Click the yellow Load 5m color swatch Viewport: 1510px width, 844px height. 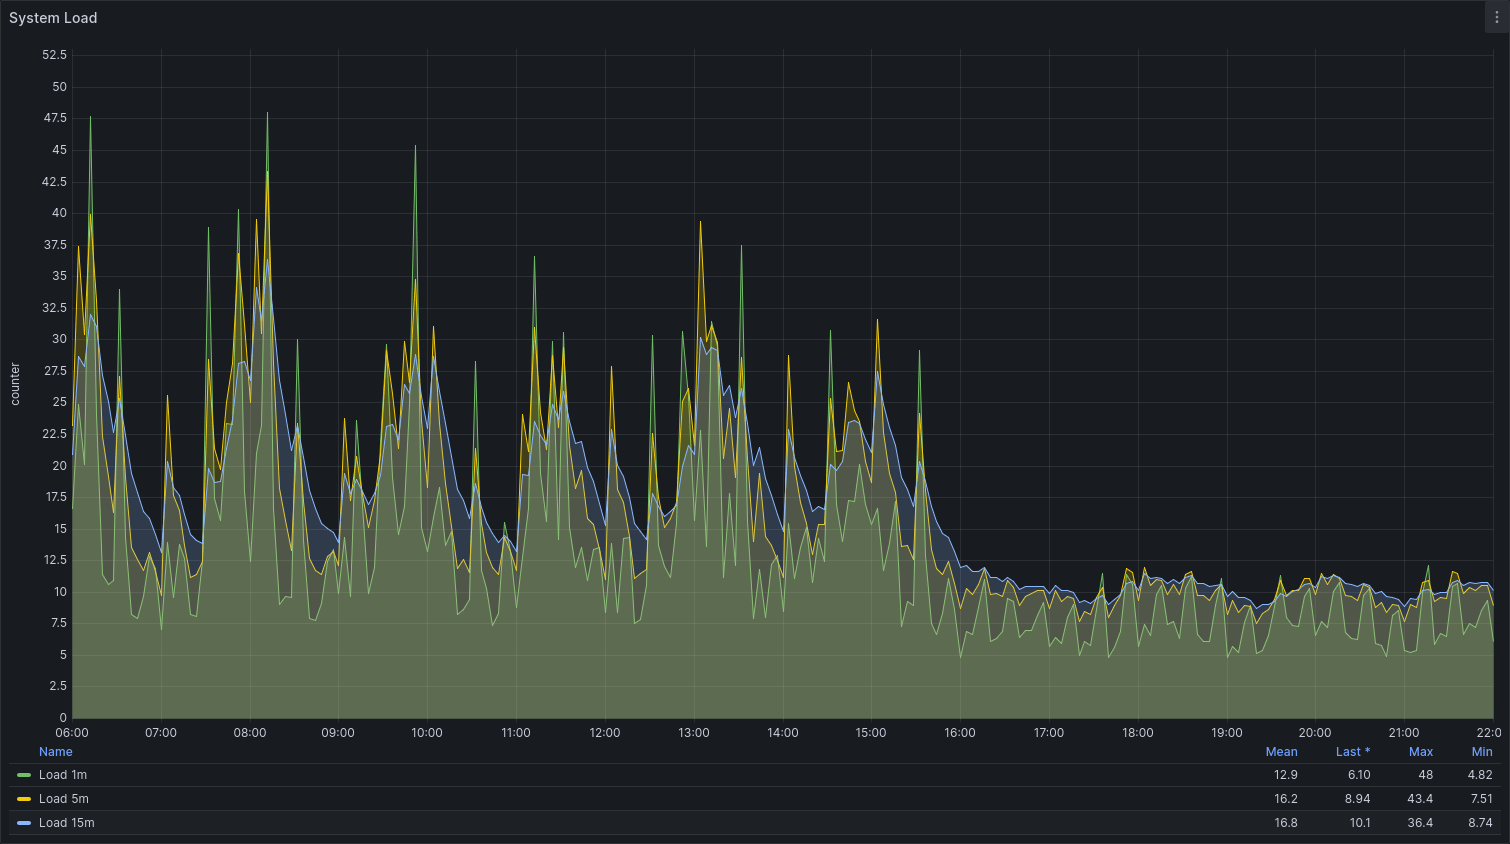click(x=24, y=799)
